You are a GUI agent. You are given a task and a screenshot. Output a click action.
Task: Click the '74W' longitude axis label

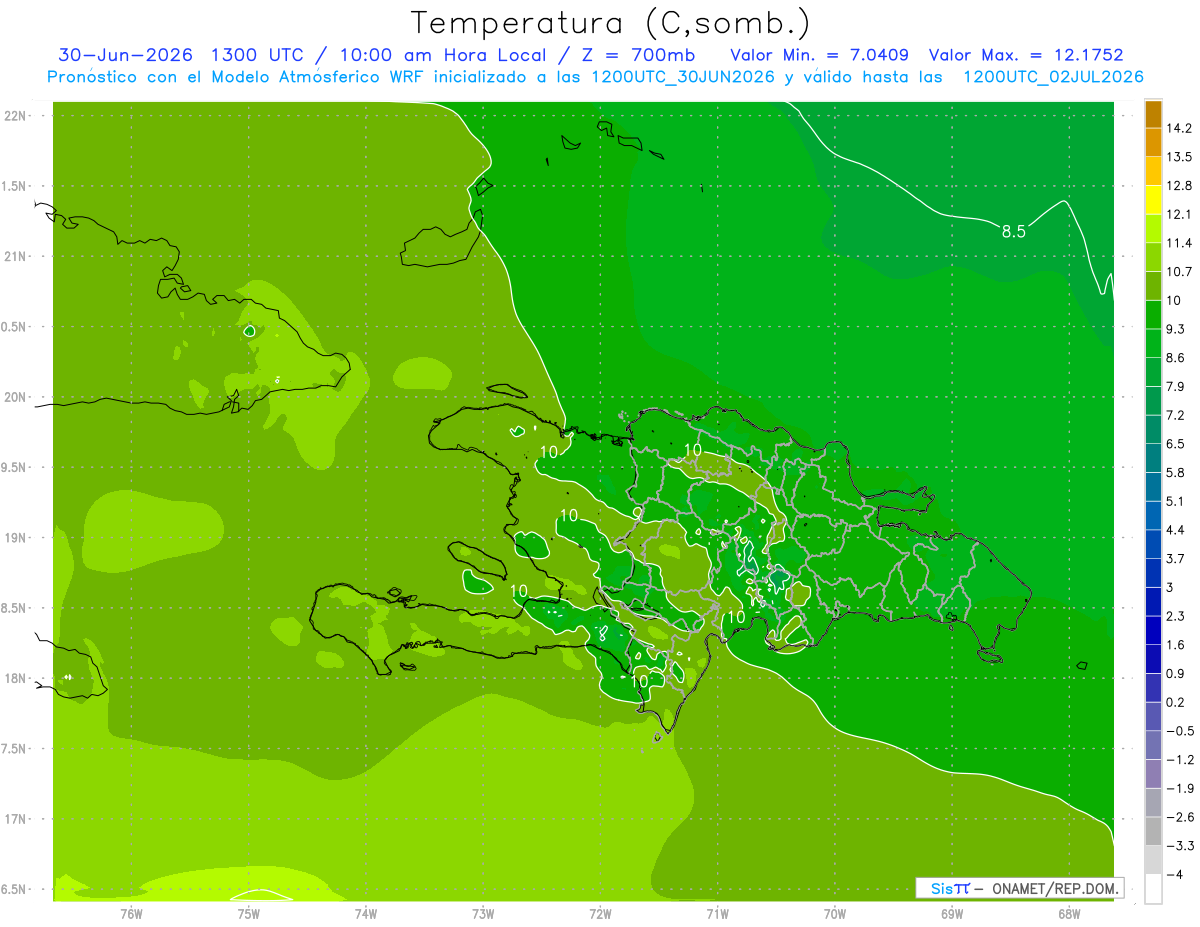(x=366, y=913)
